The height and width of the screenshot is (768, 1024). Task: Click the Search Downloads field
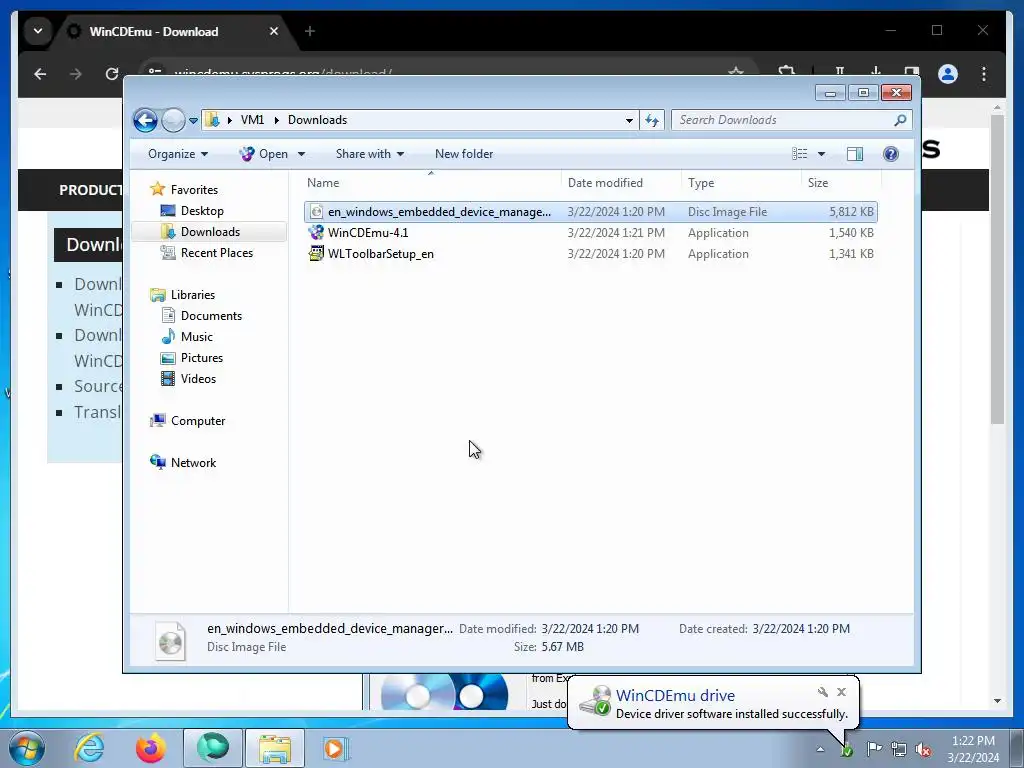782,120
